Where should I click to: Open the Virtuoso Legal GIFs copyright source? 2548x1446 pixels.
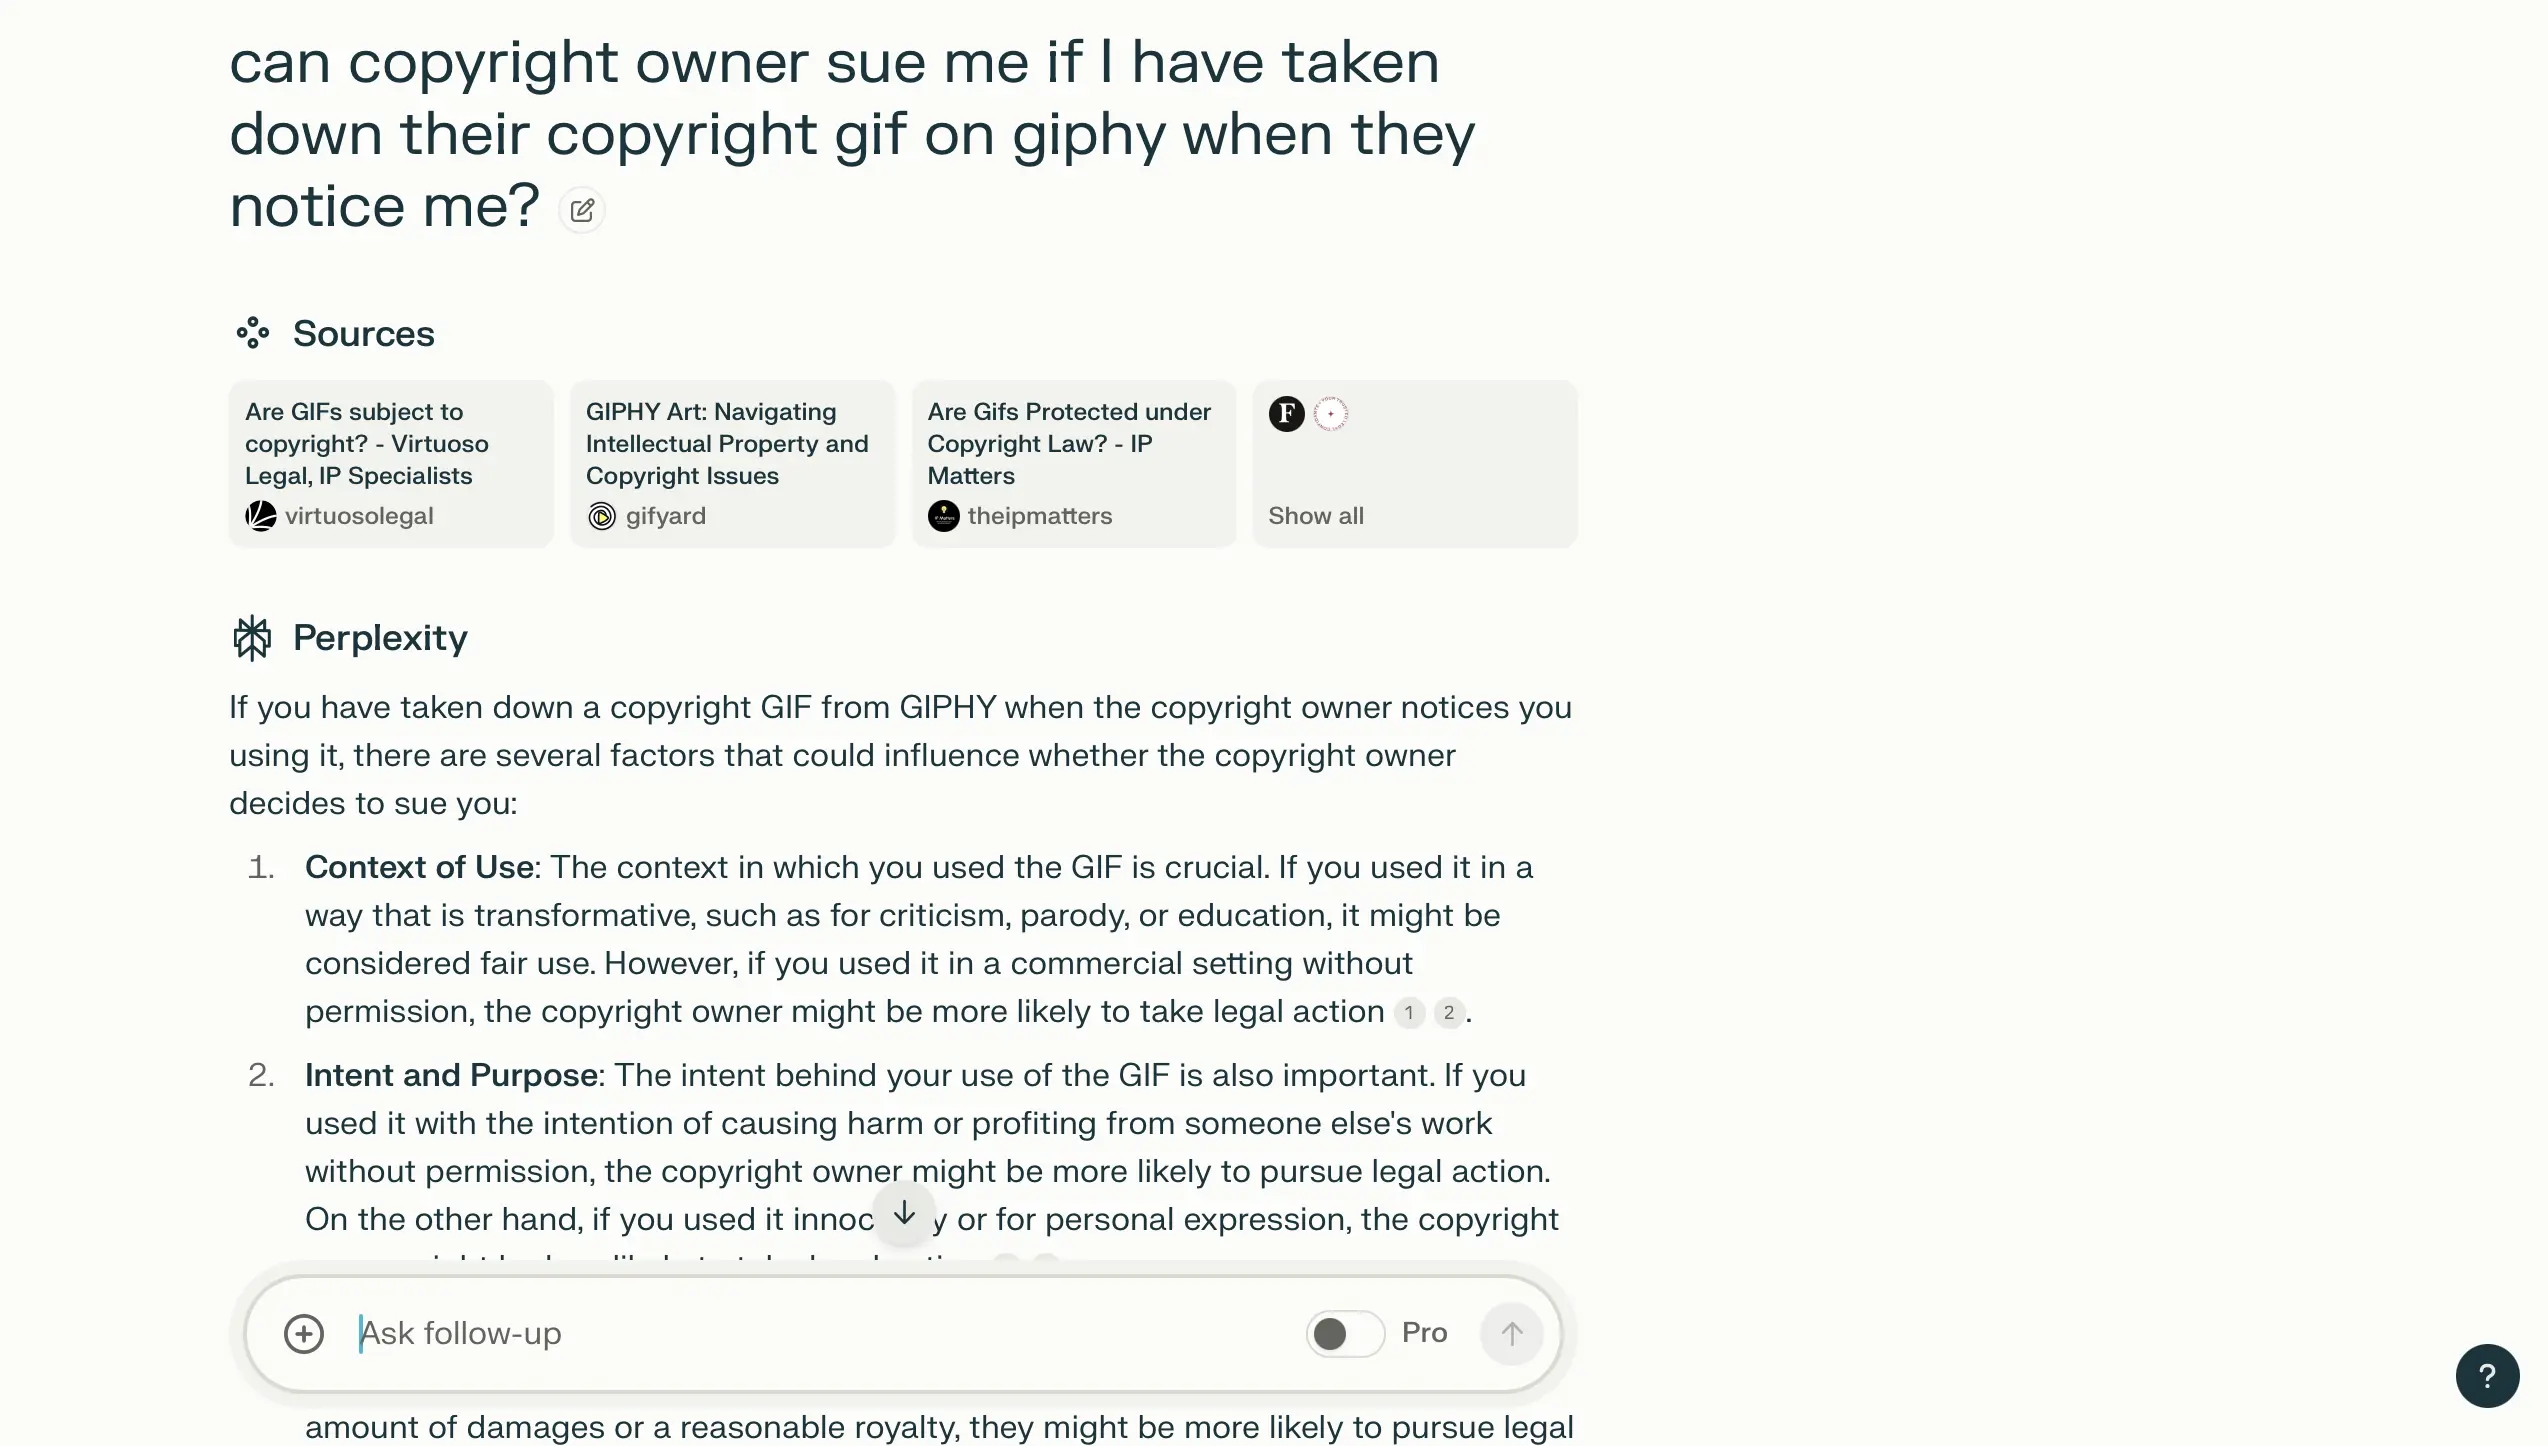pyautogui.click(x=391, y=464)
